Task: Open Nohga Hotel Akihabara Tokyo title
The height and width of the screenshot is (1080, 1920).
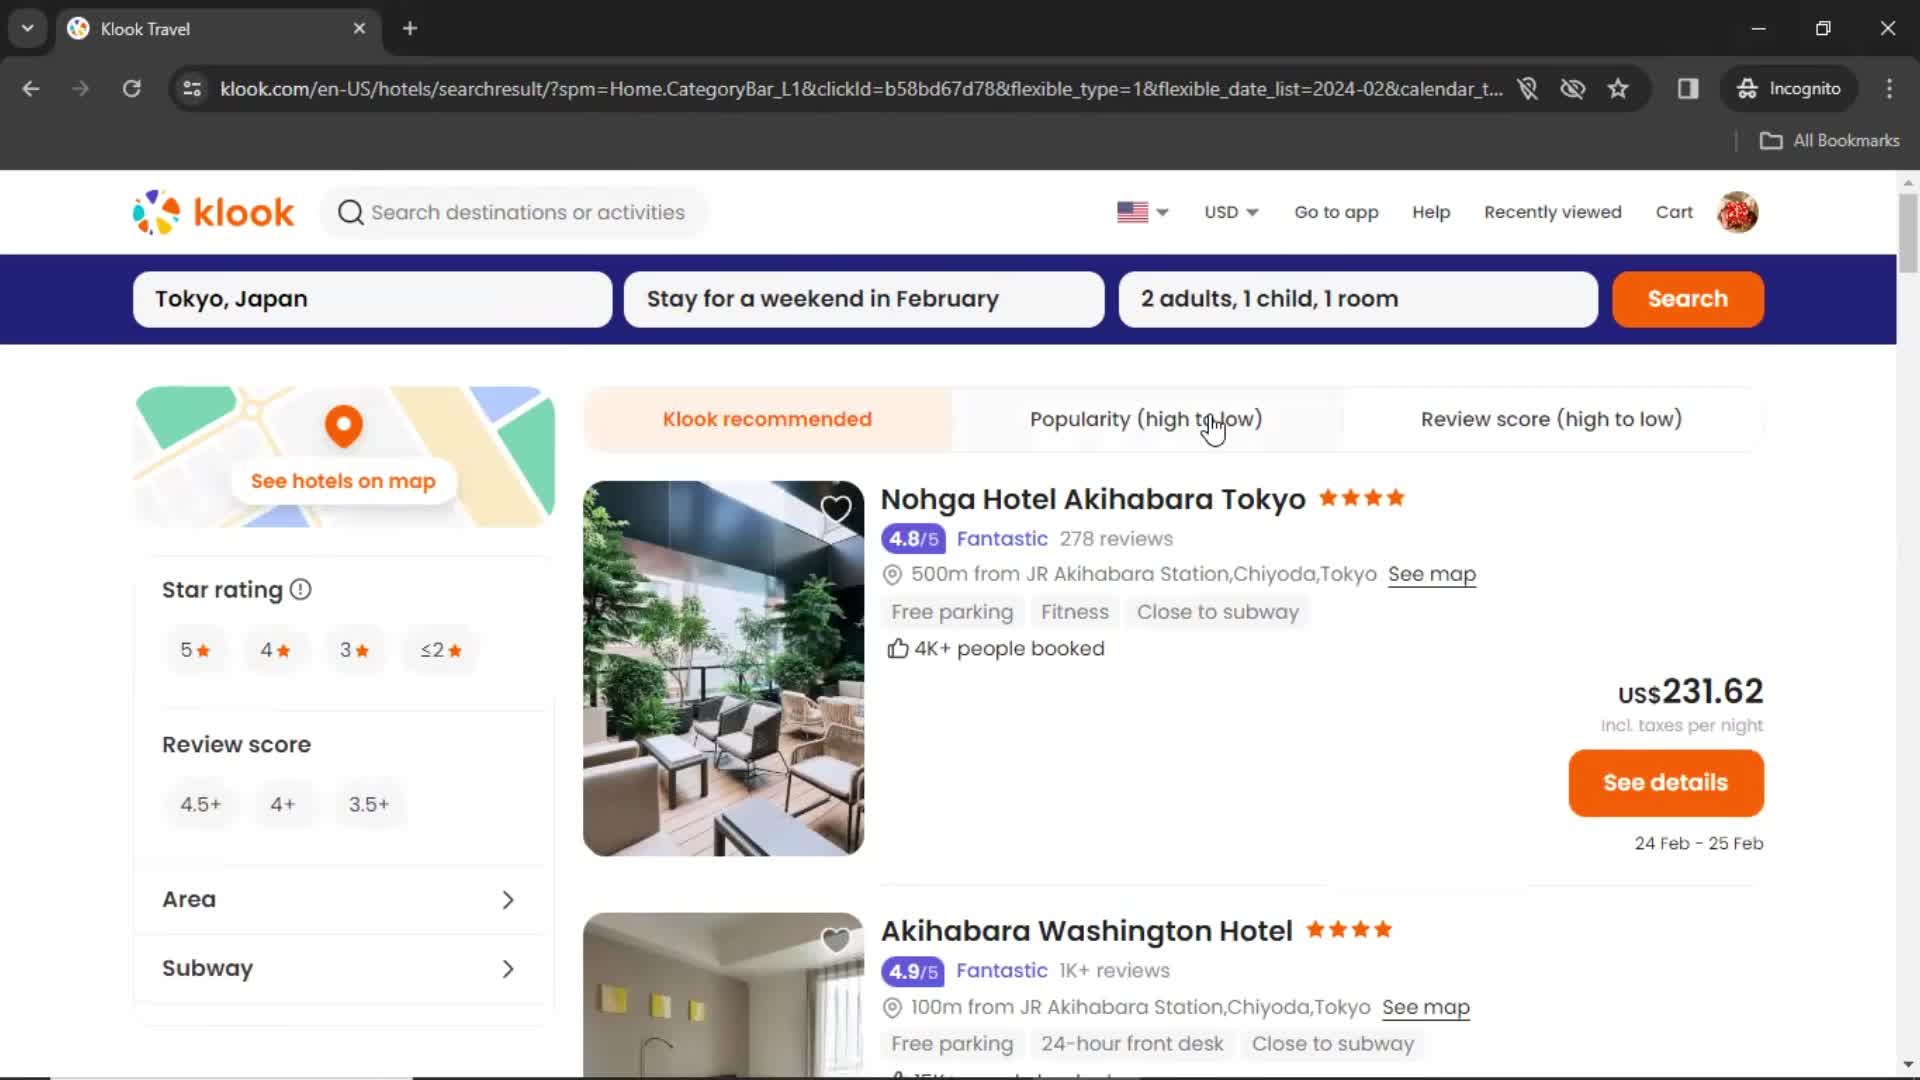Action: tap(1093, 499)
